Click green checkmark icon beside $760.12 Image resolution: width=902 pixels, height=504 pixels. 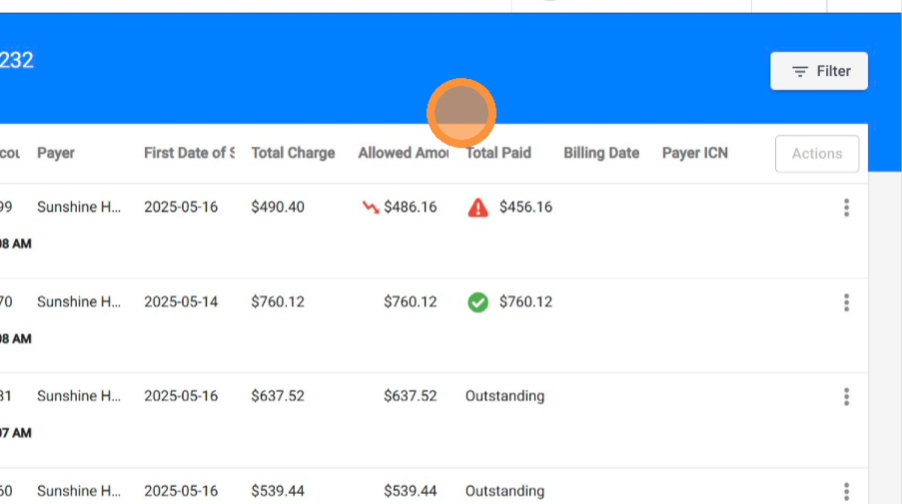click(x=477, y=302)
